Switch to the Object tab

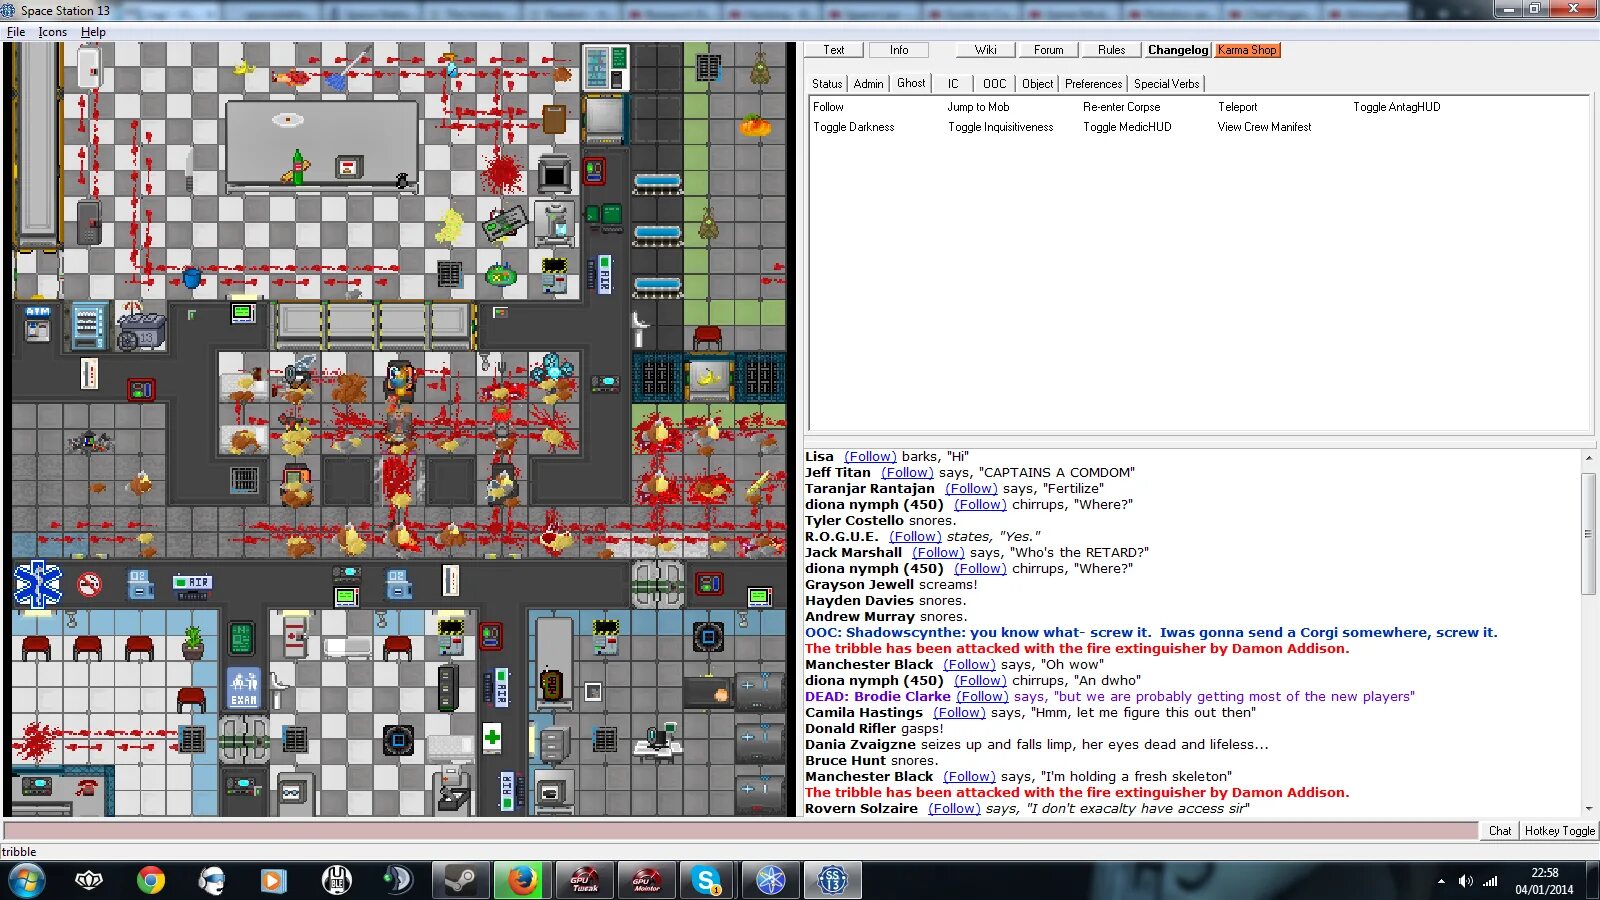1037,84
